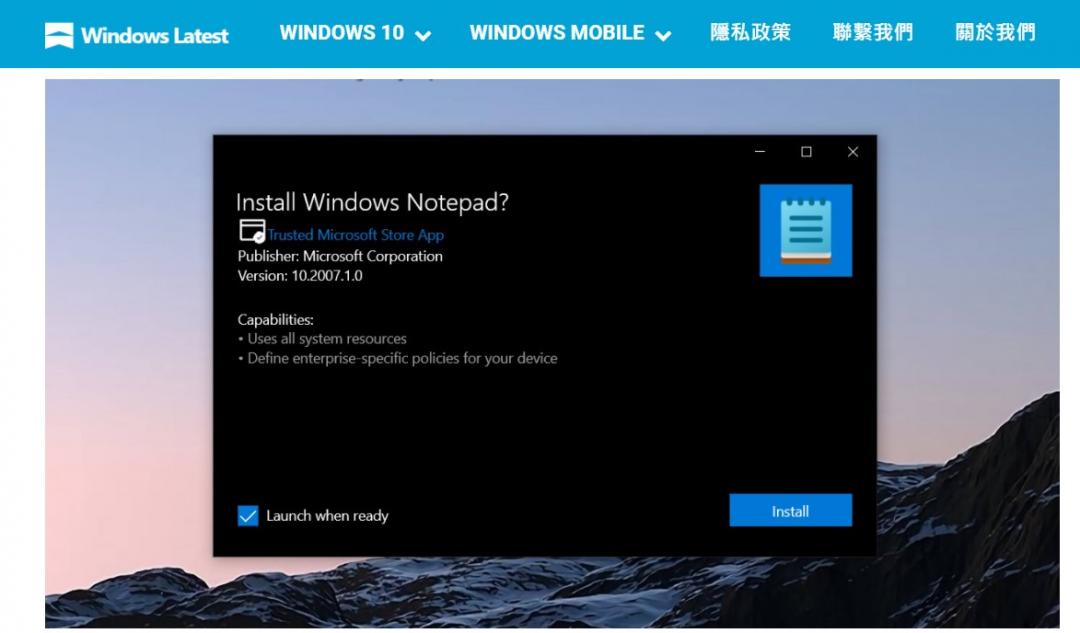
Task: Open the WINDOWS 10 menu label
Action: (341, 33)
